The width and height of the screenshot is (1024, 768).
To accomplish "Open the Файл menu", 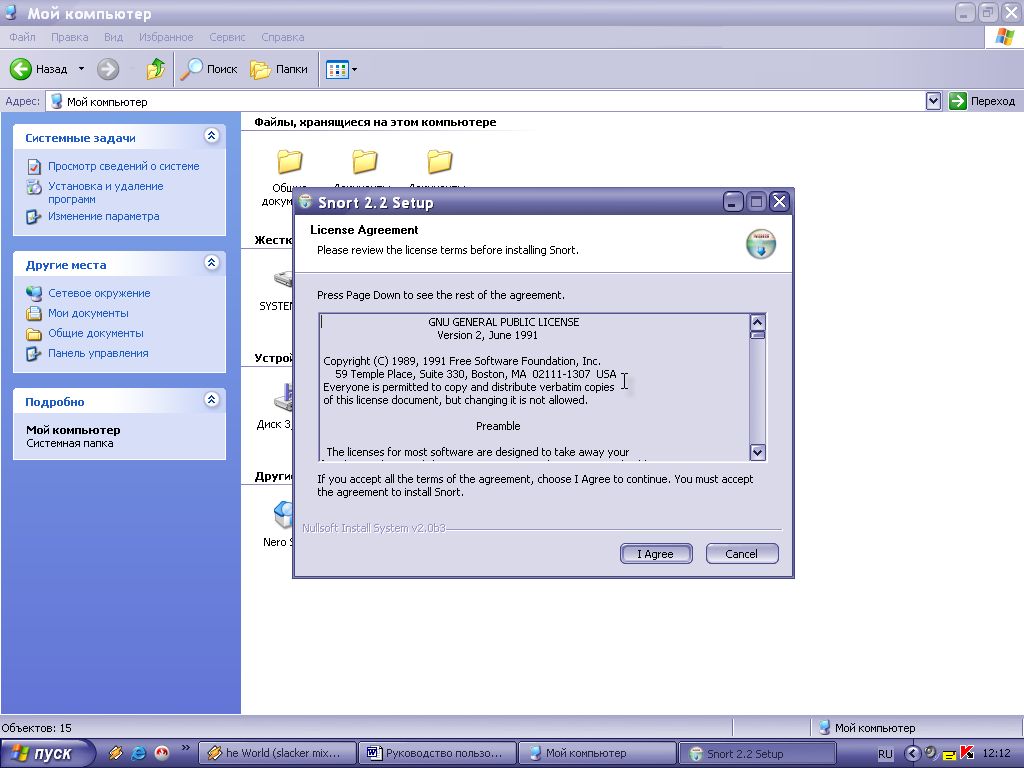I will pyautogui.click(x=22, y=37).
